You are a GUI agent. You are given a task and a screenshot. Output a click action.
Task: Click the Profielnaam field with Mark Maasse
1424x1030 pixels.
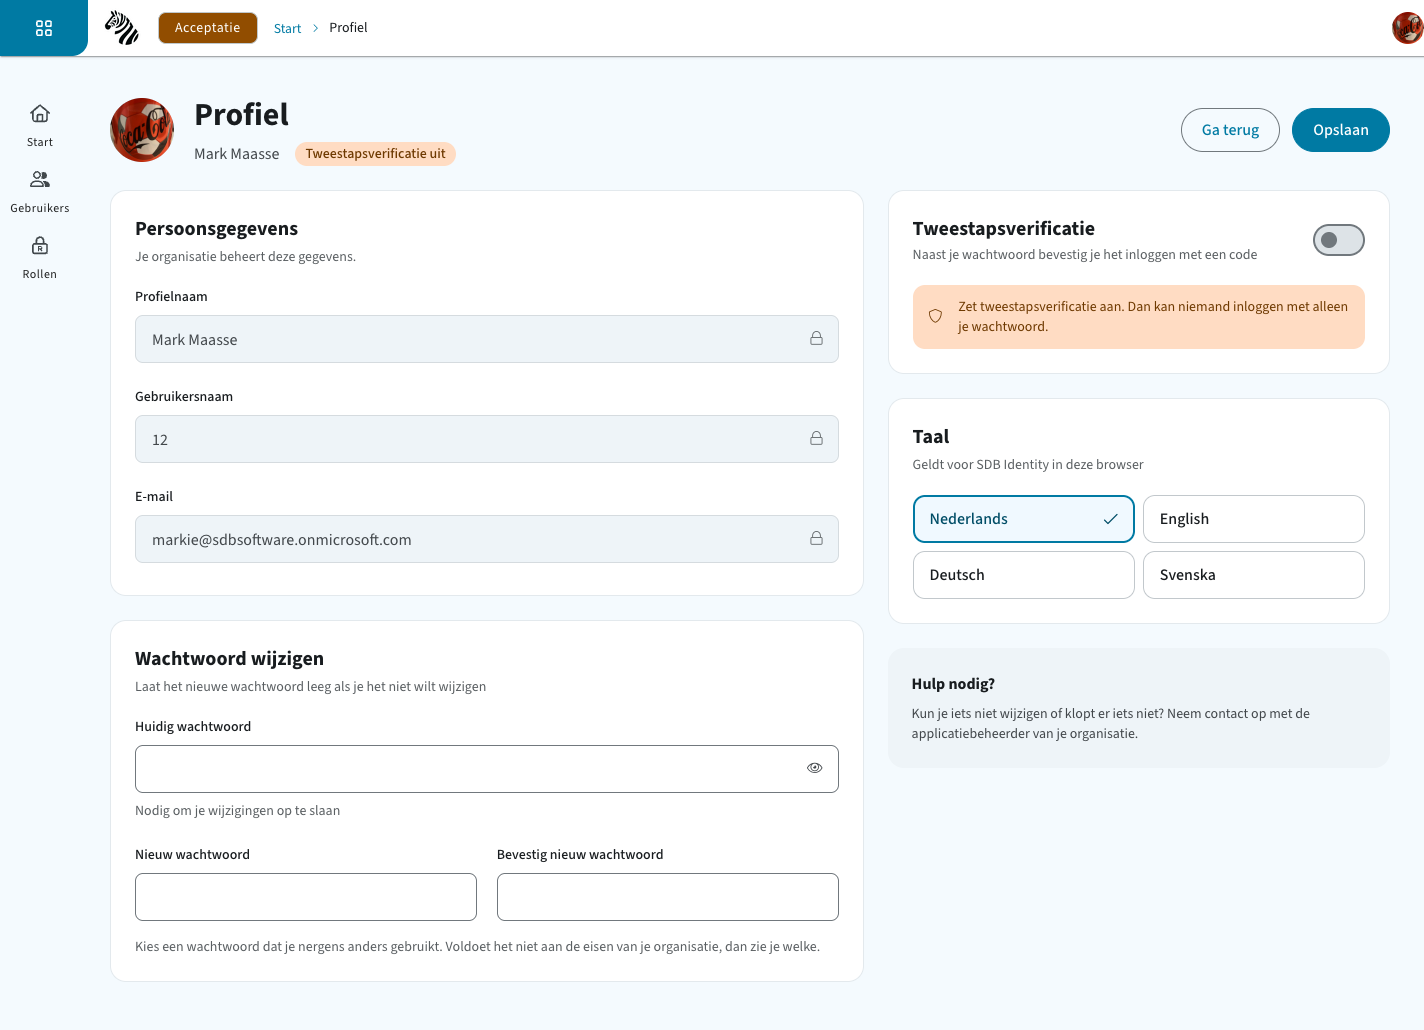487,339
